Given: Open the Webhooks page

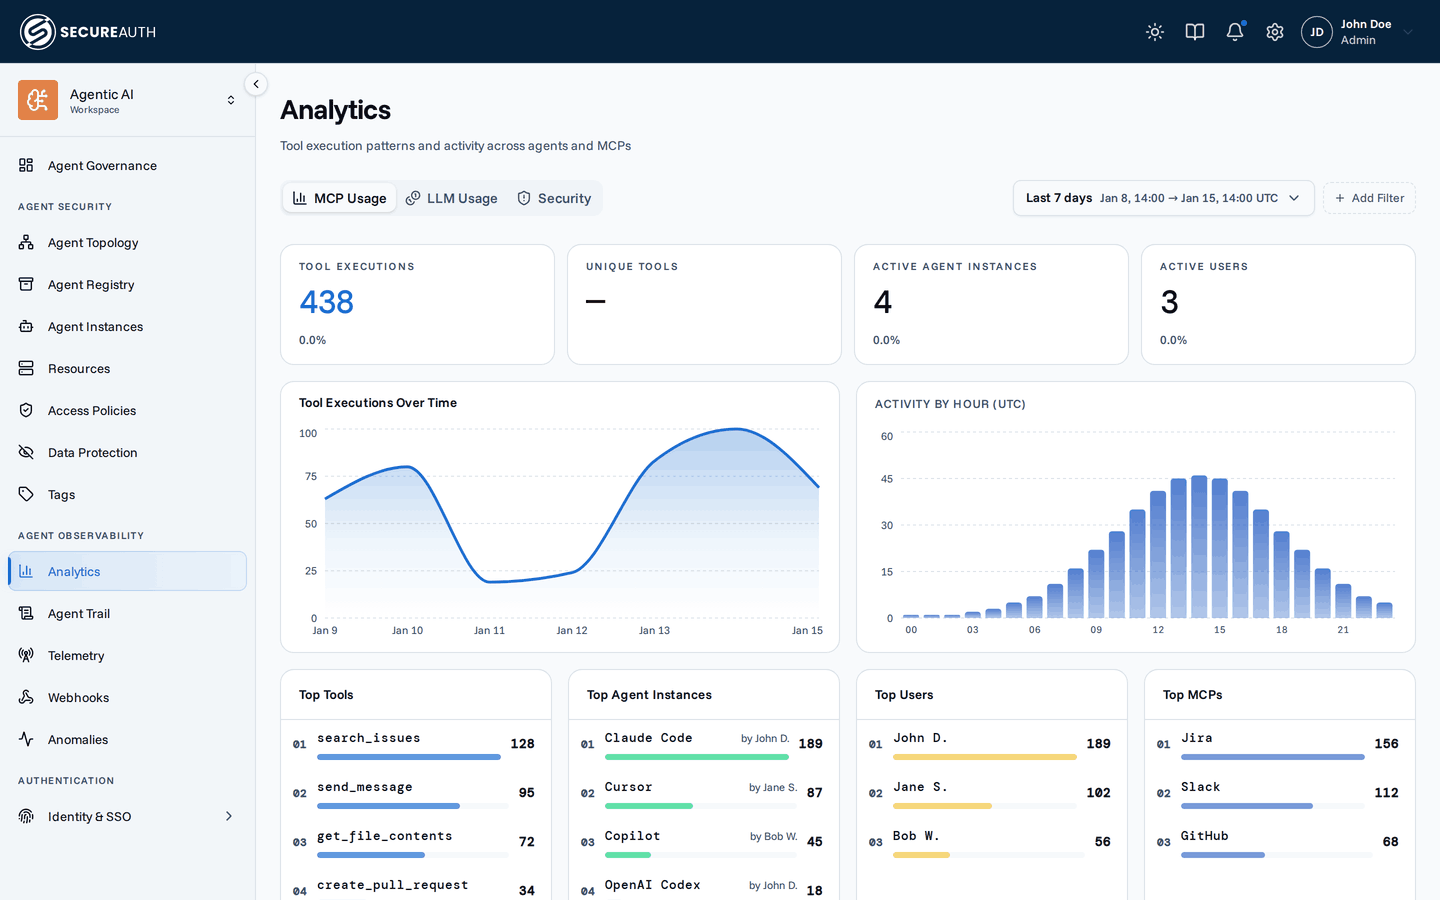Looking at the screenshot, I should [x=127, y=698].
